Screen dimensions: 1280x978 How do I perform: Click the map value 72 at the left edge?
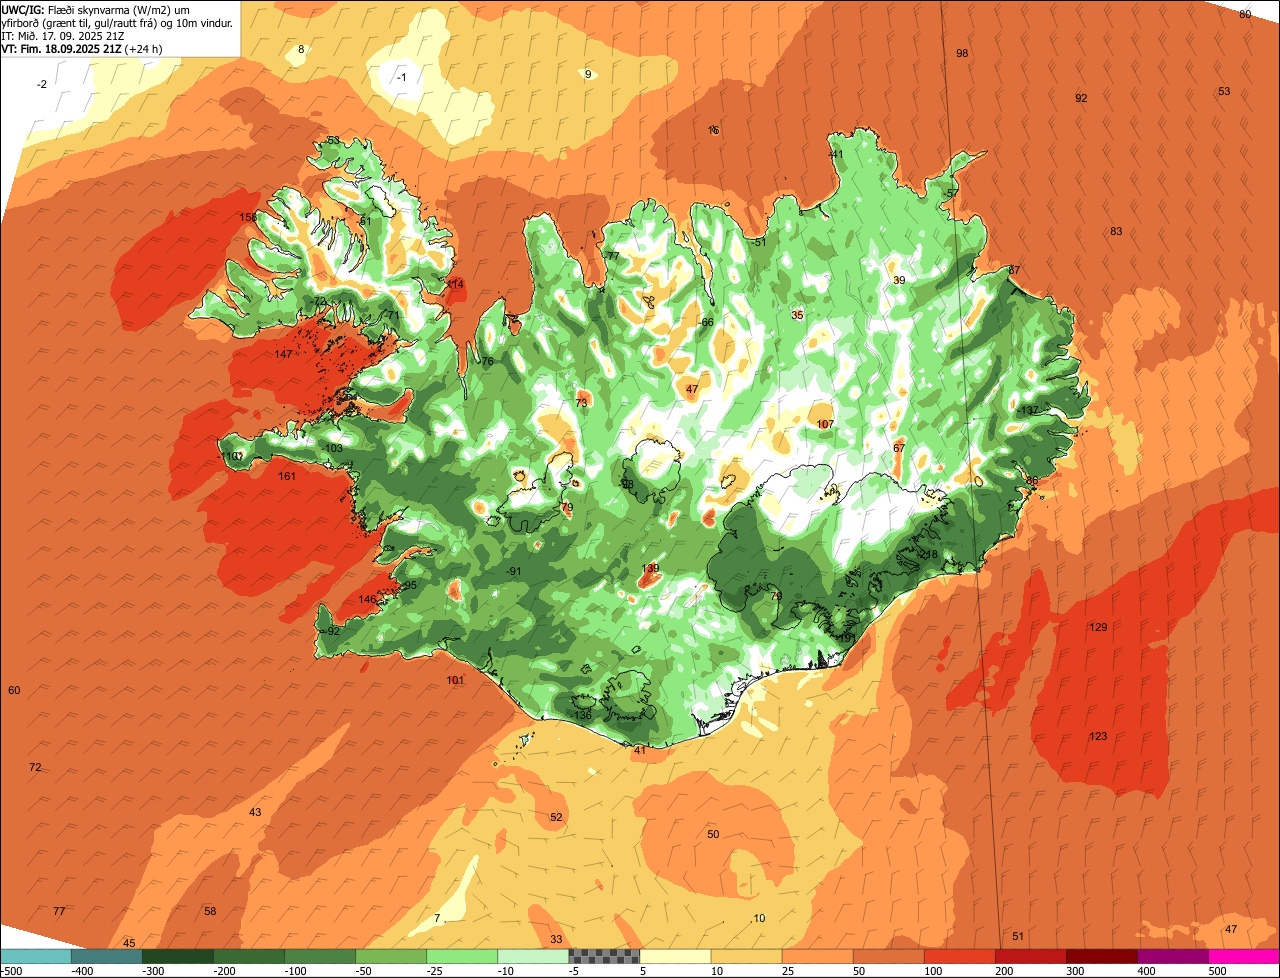tap(36, 767)
